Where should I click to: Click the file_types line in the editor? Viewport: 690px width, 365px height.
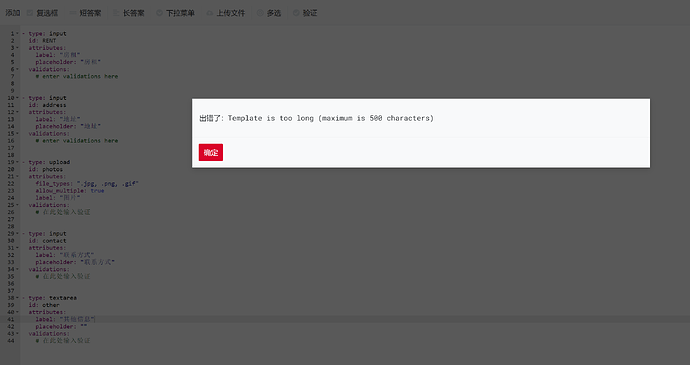87,184
